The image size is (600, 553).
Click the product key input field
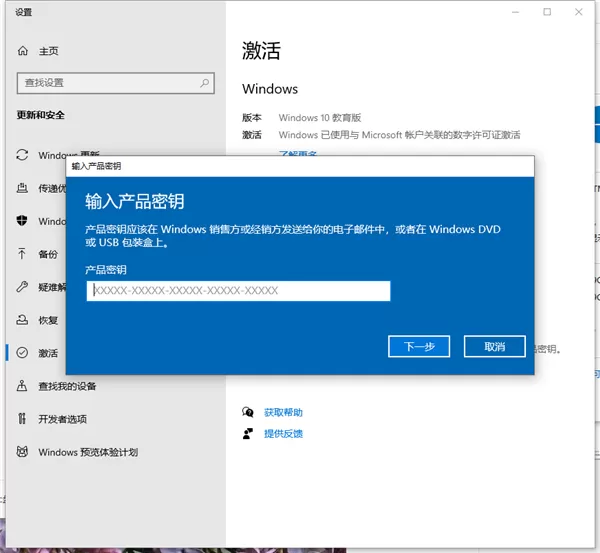coord(238,291)
